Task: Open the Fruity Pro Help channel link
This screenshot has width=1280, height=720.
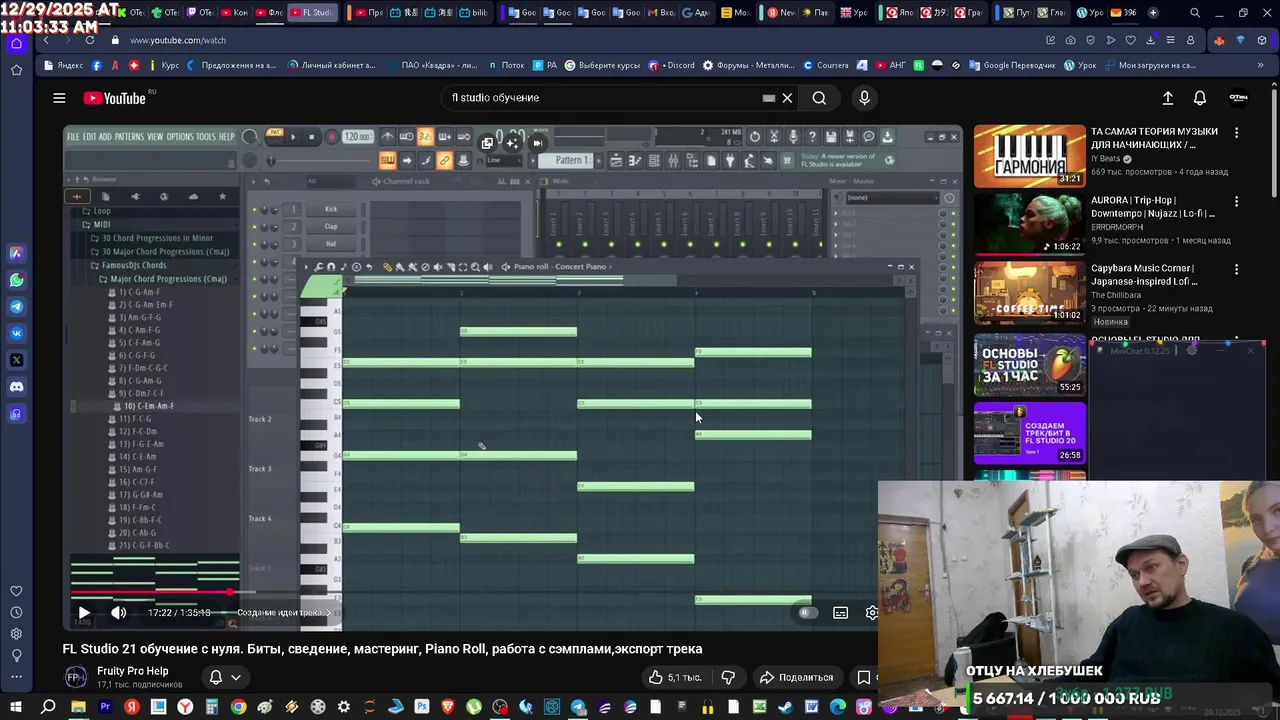Action: [132, 671]
